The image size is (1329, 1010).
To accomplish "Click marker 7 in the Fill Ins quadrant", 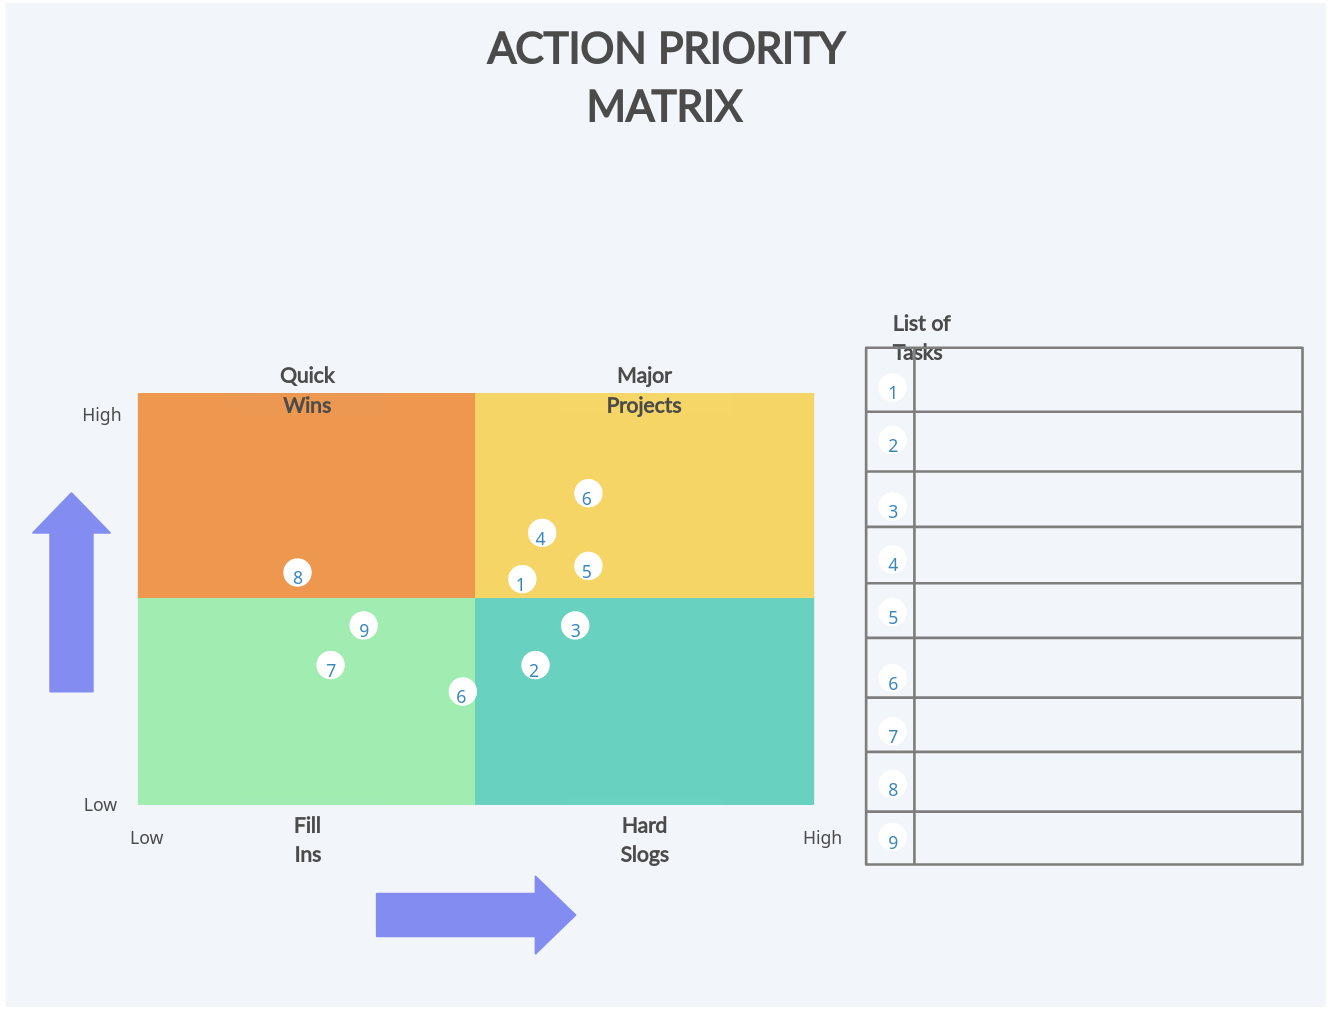I will click(331, 666).
